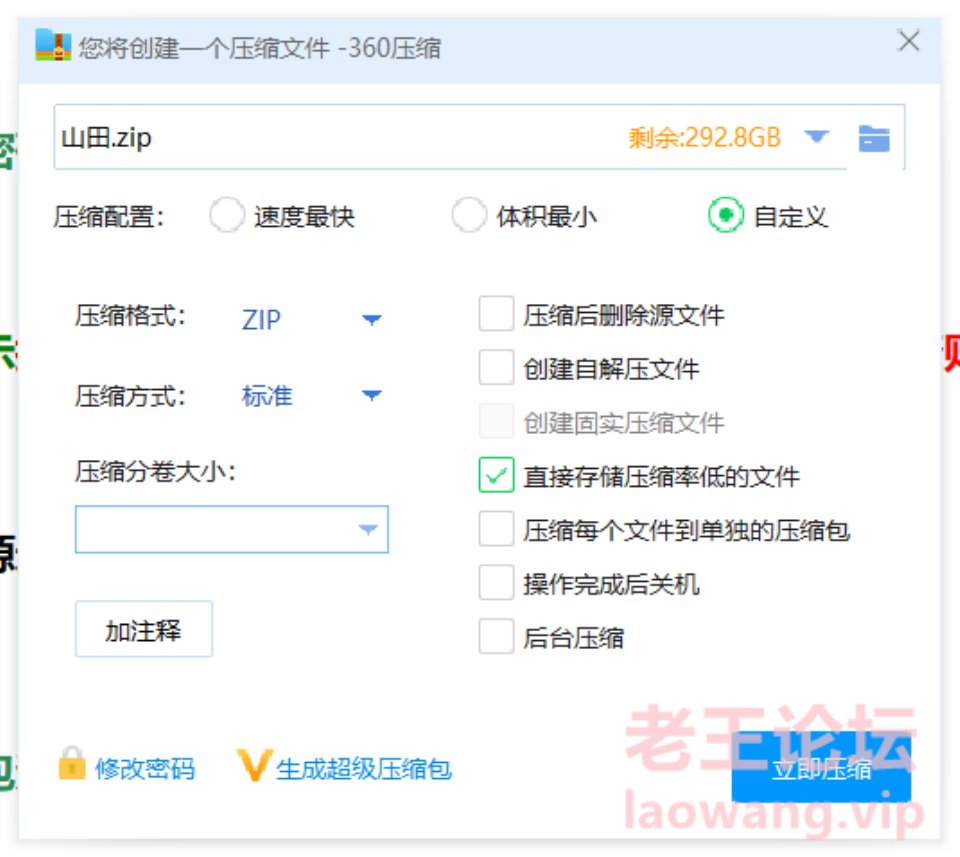Click the 360压缩 app icon in title bar
The height and width of the screenshot is (857, 960).
point(53,46)
